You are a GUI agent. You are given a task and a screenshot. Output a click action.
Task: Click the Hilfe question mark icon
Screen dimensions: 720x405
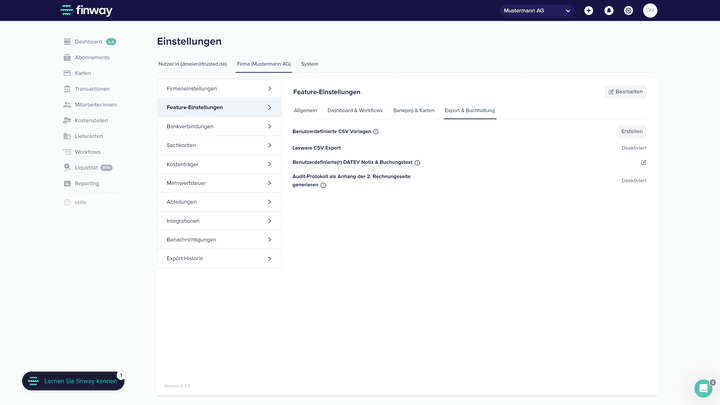(x=67, y=202)
